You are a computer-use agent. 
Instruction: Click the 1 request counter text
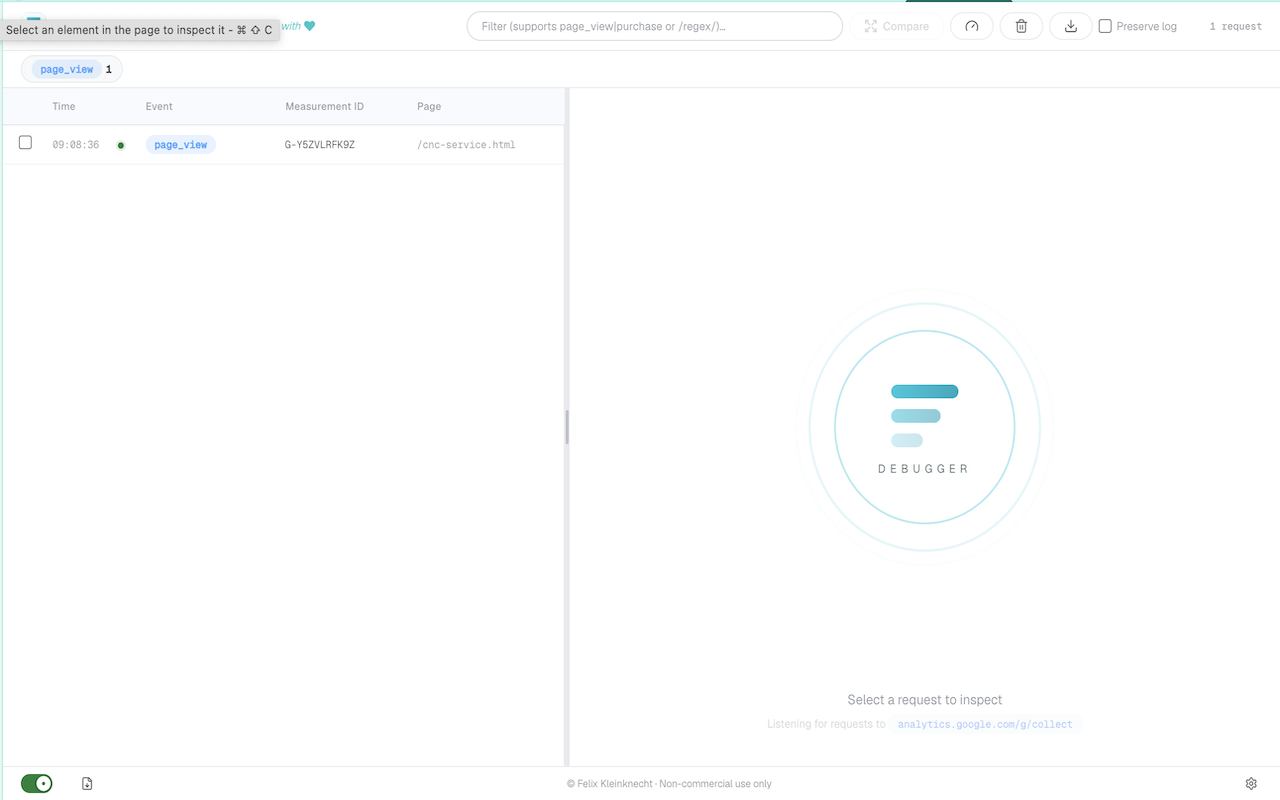1236,26
